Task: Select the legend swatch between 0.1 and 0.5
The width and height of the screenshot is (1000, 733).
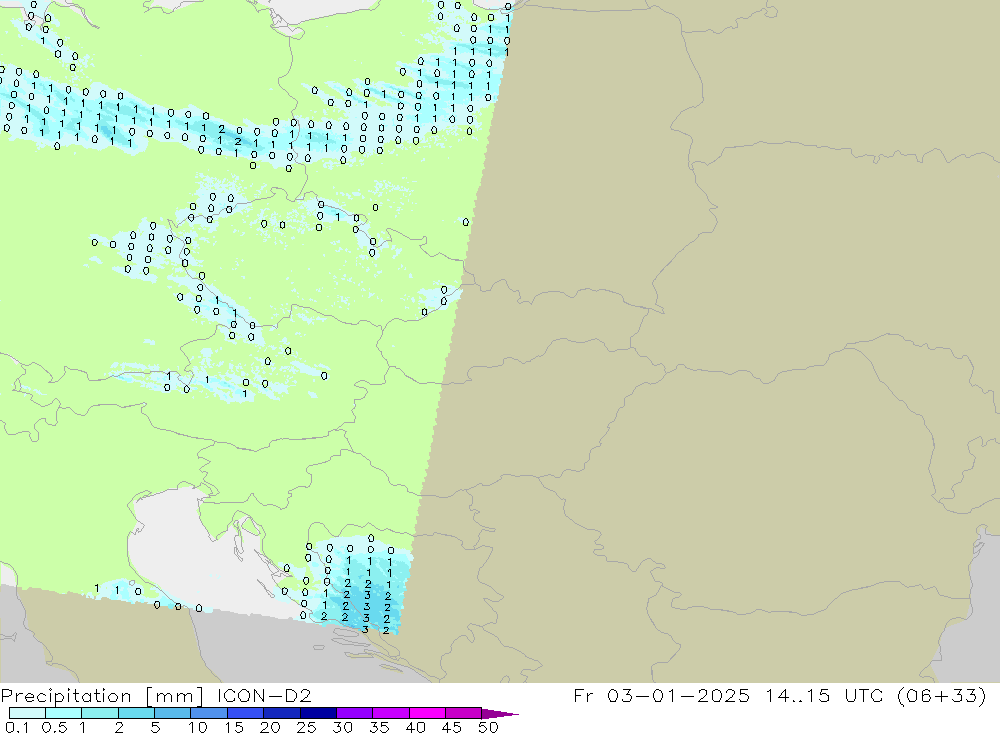Action: pyautogui.click(x=27, y=713)
